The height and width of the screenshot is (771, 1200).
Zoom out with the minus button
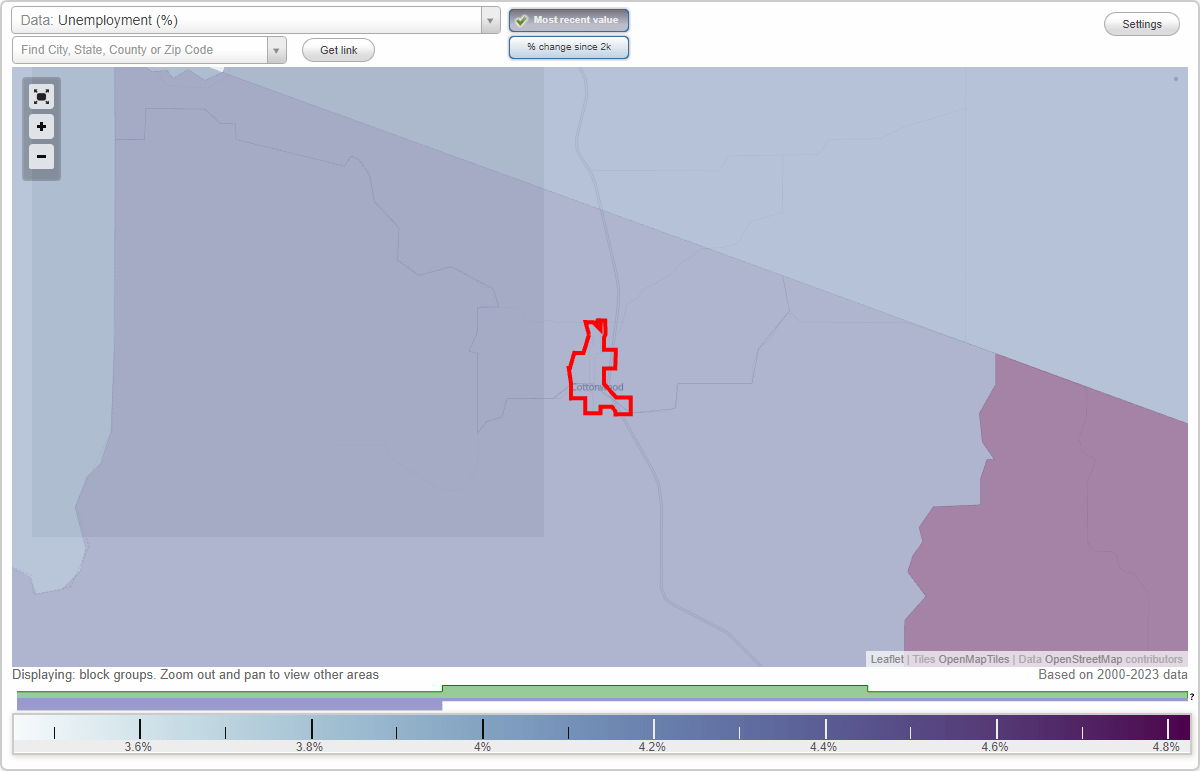click(41, 156)
